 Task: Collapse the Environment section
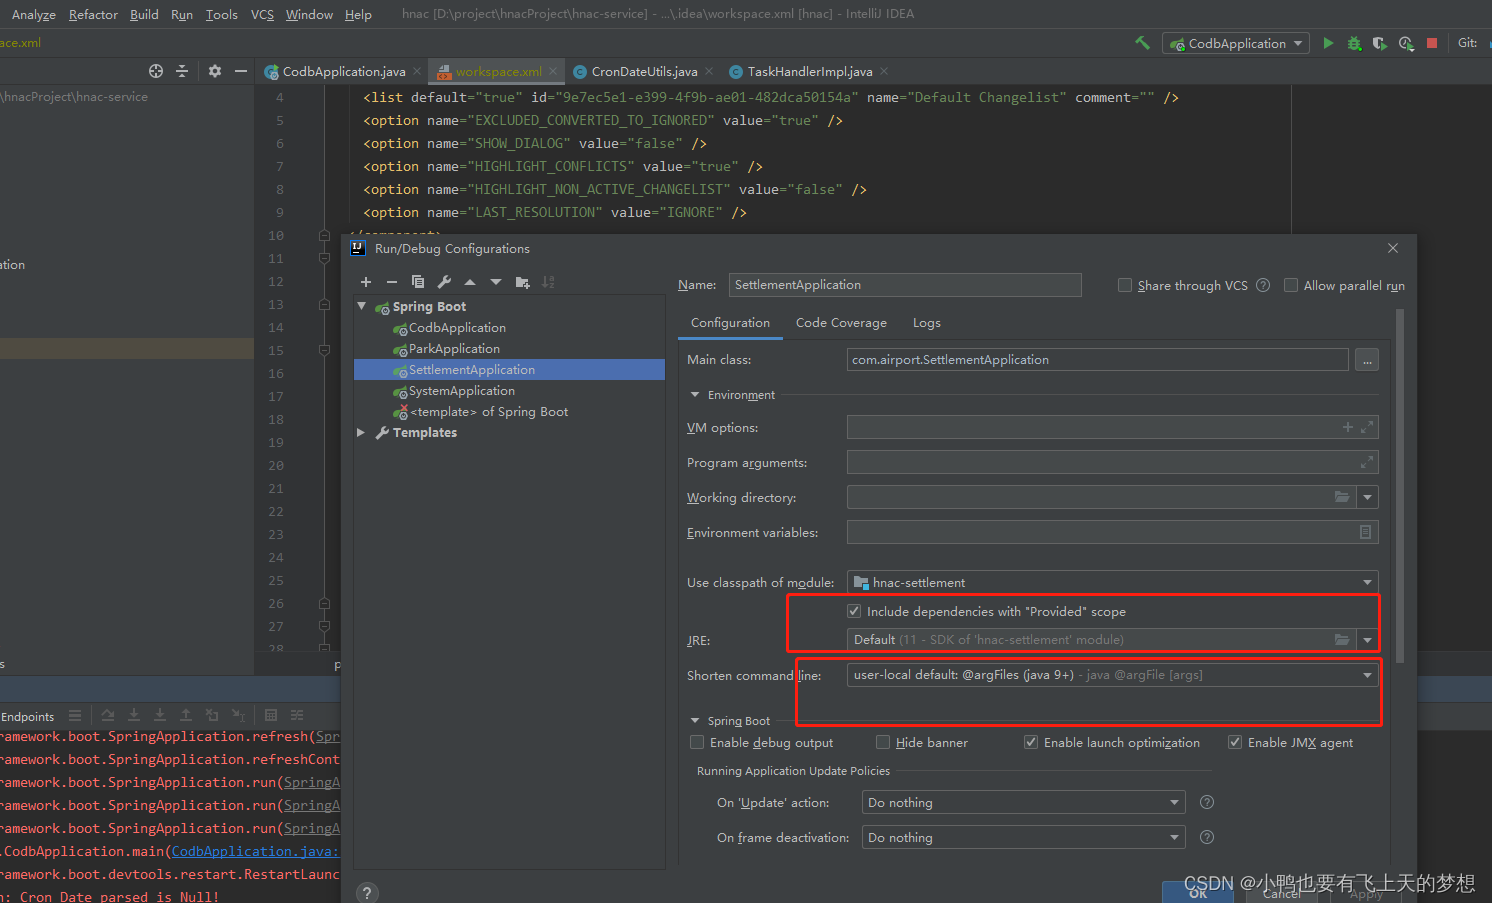(695, 394)
